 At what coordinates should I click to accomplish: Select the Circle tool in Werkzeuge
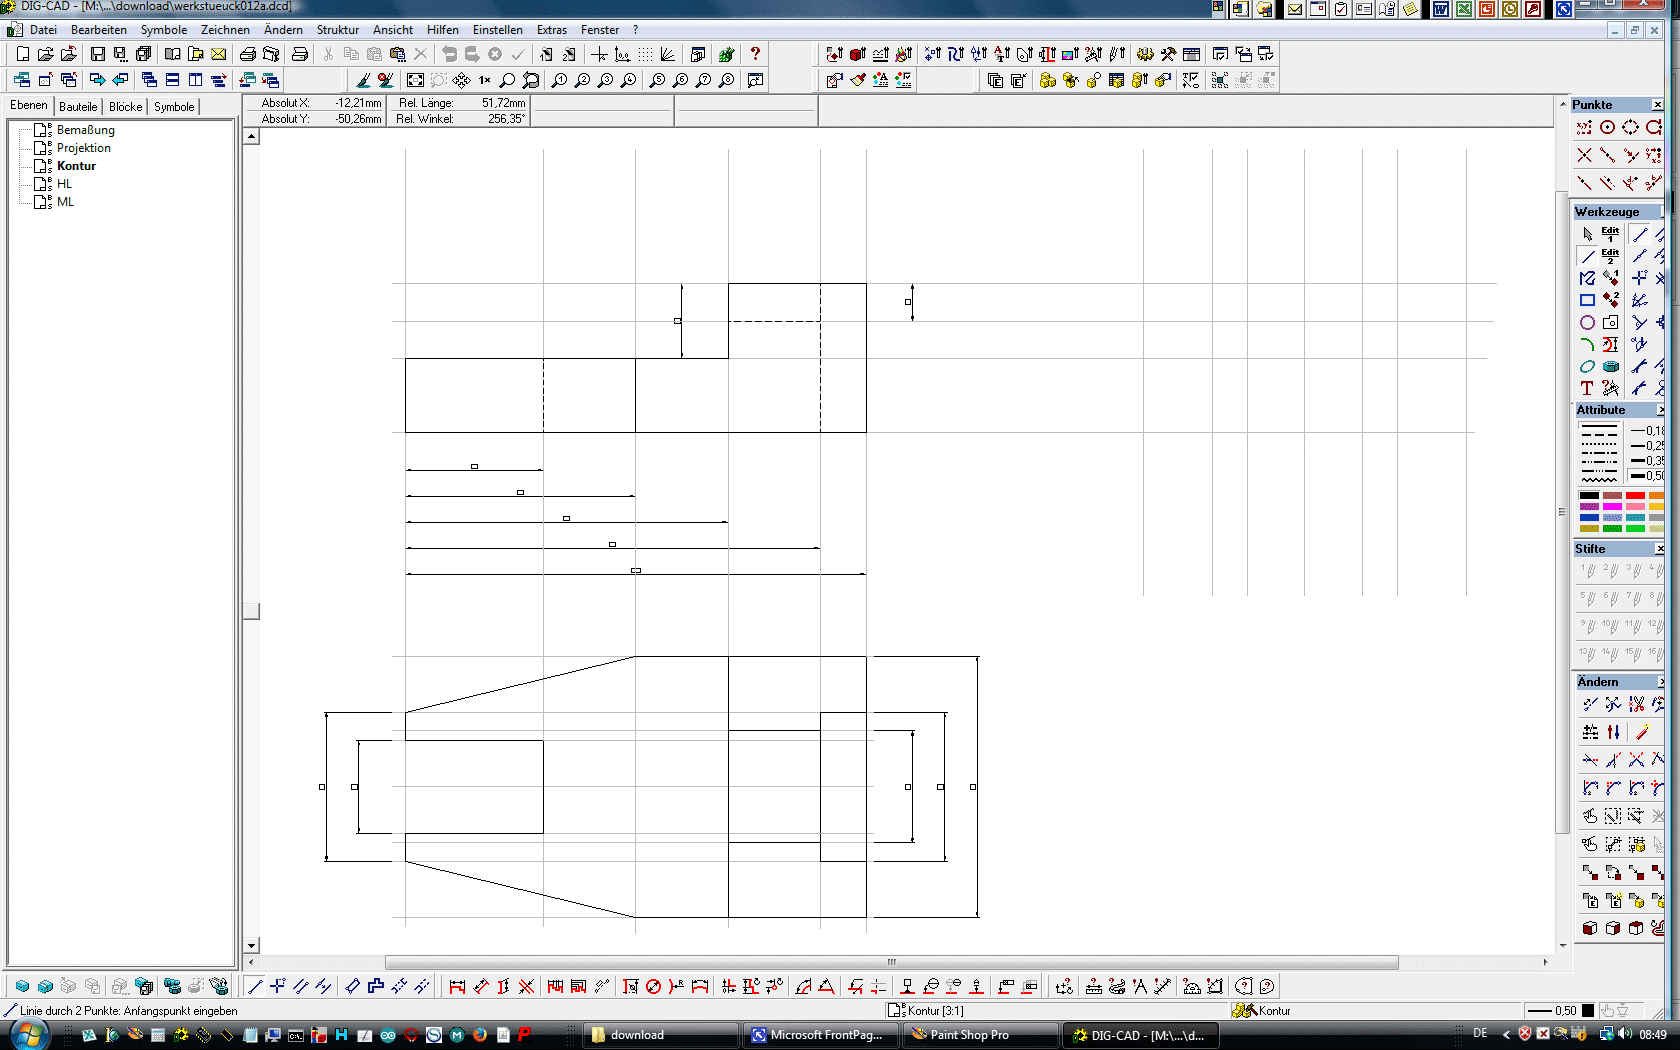tap(1587, 322)
